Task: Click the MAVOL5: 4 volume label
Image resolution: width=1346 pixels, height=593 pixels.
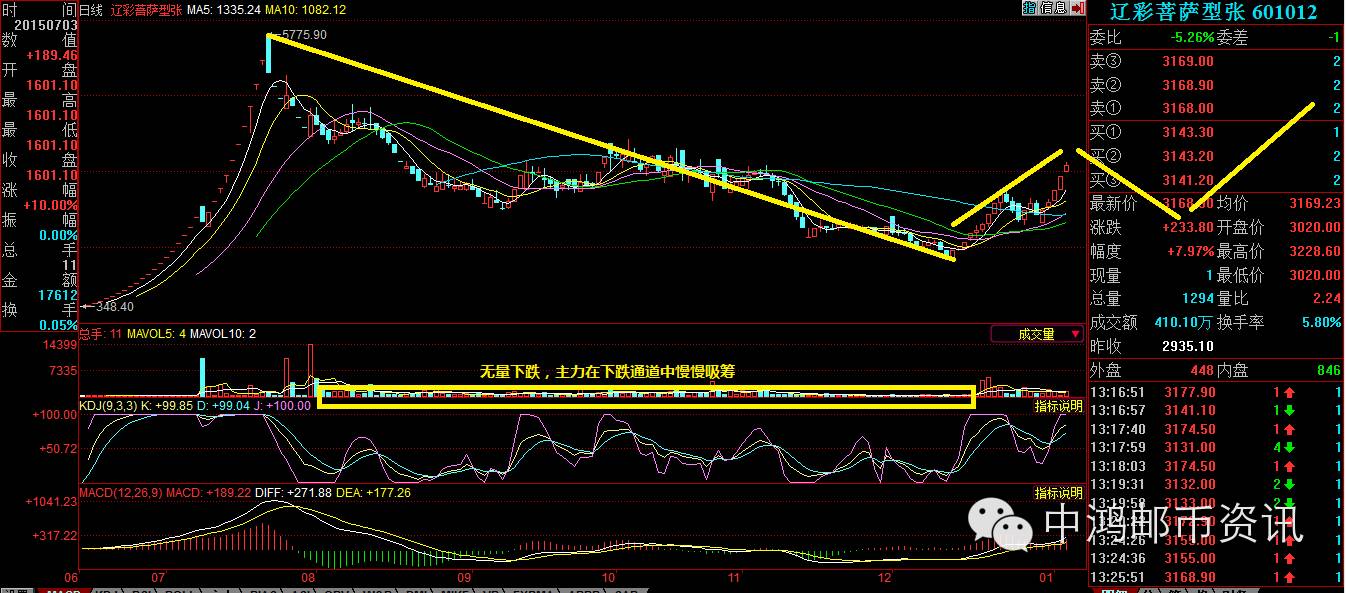Action: click(154, 334)
